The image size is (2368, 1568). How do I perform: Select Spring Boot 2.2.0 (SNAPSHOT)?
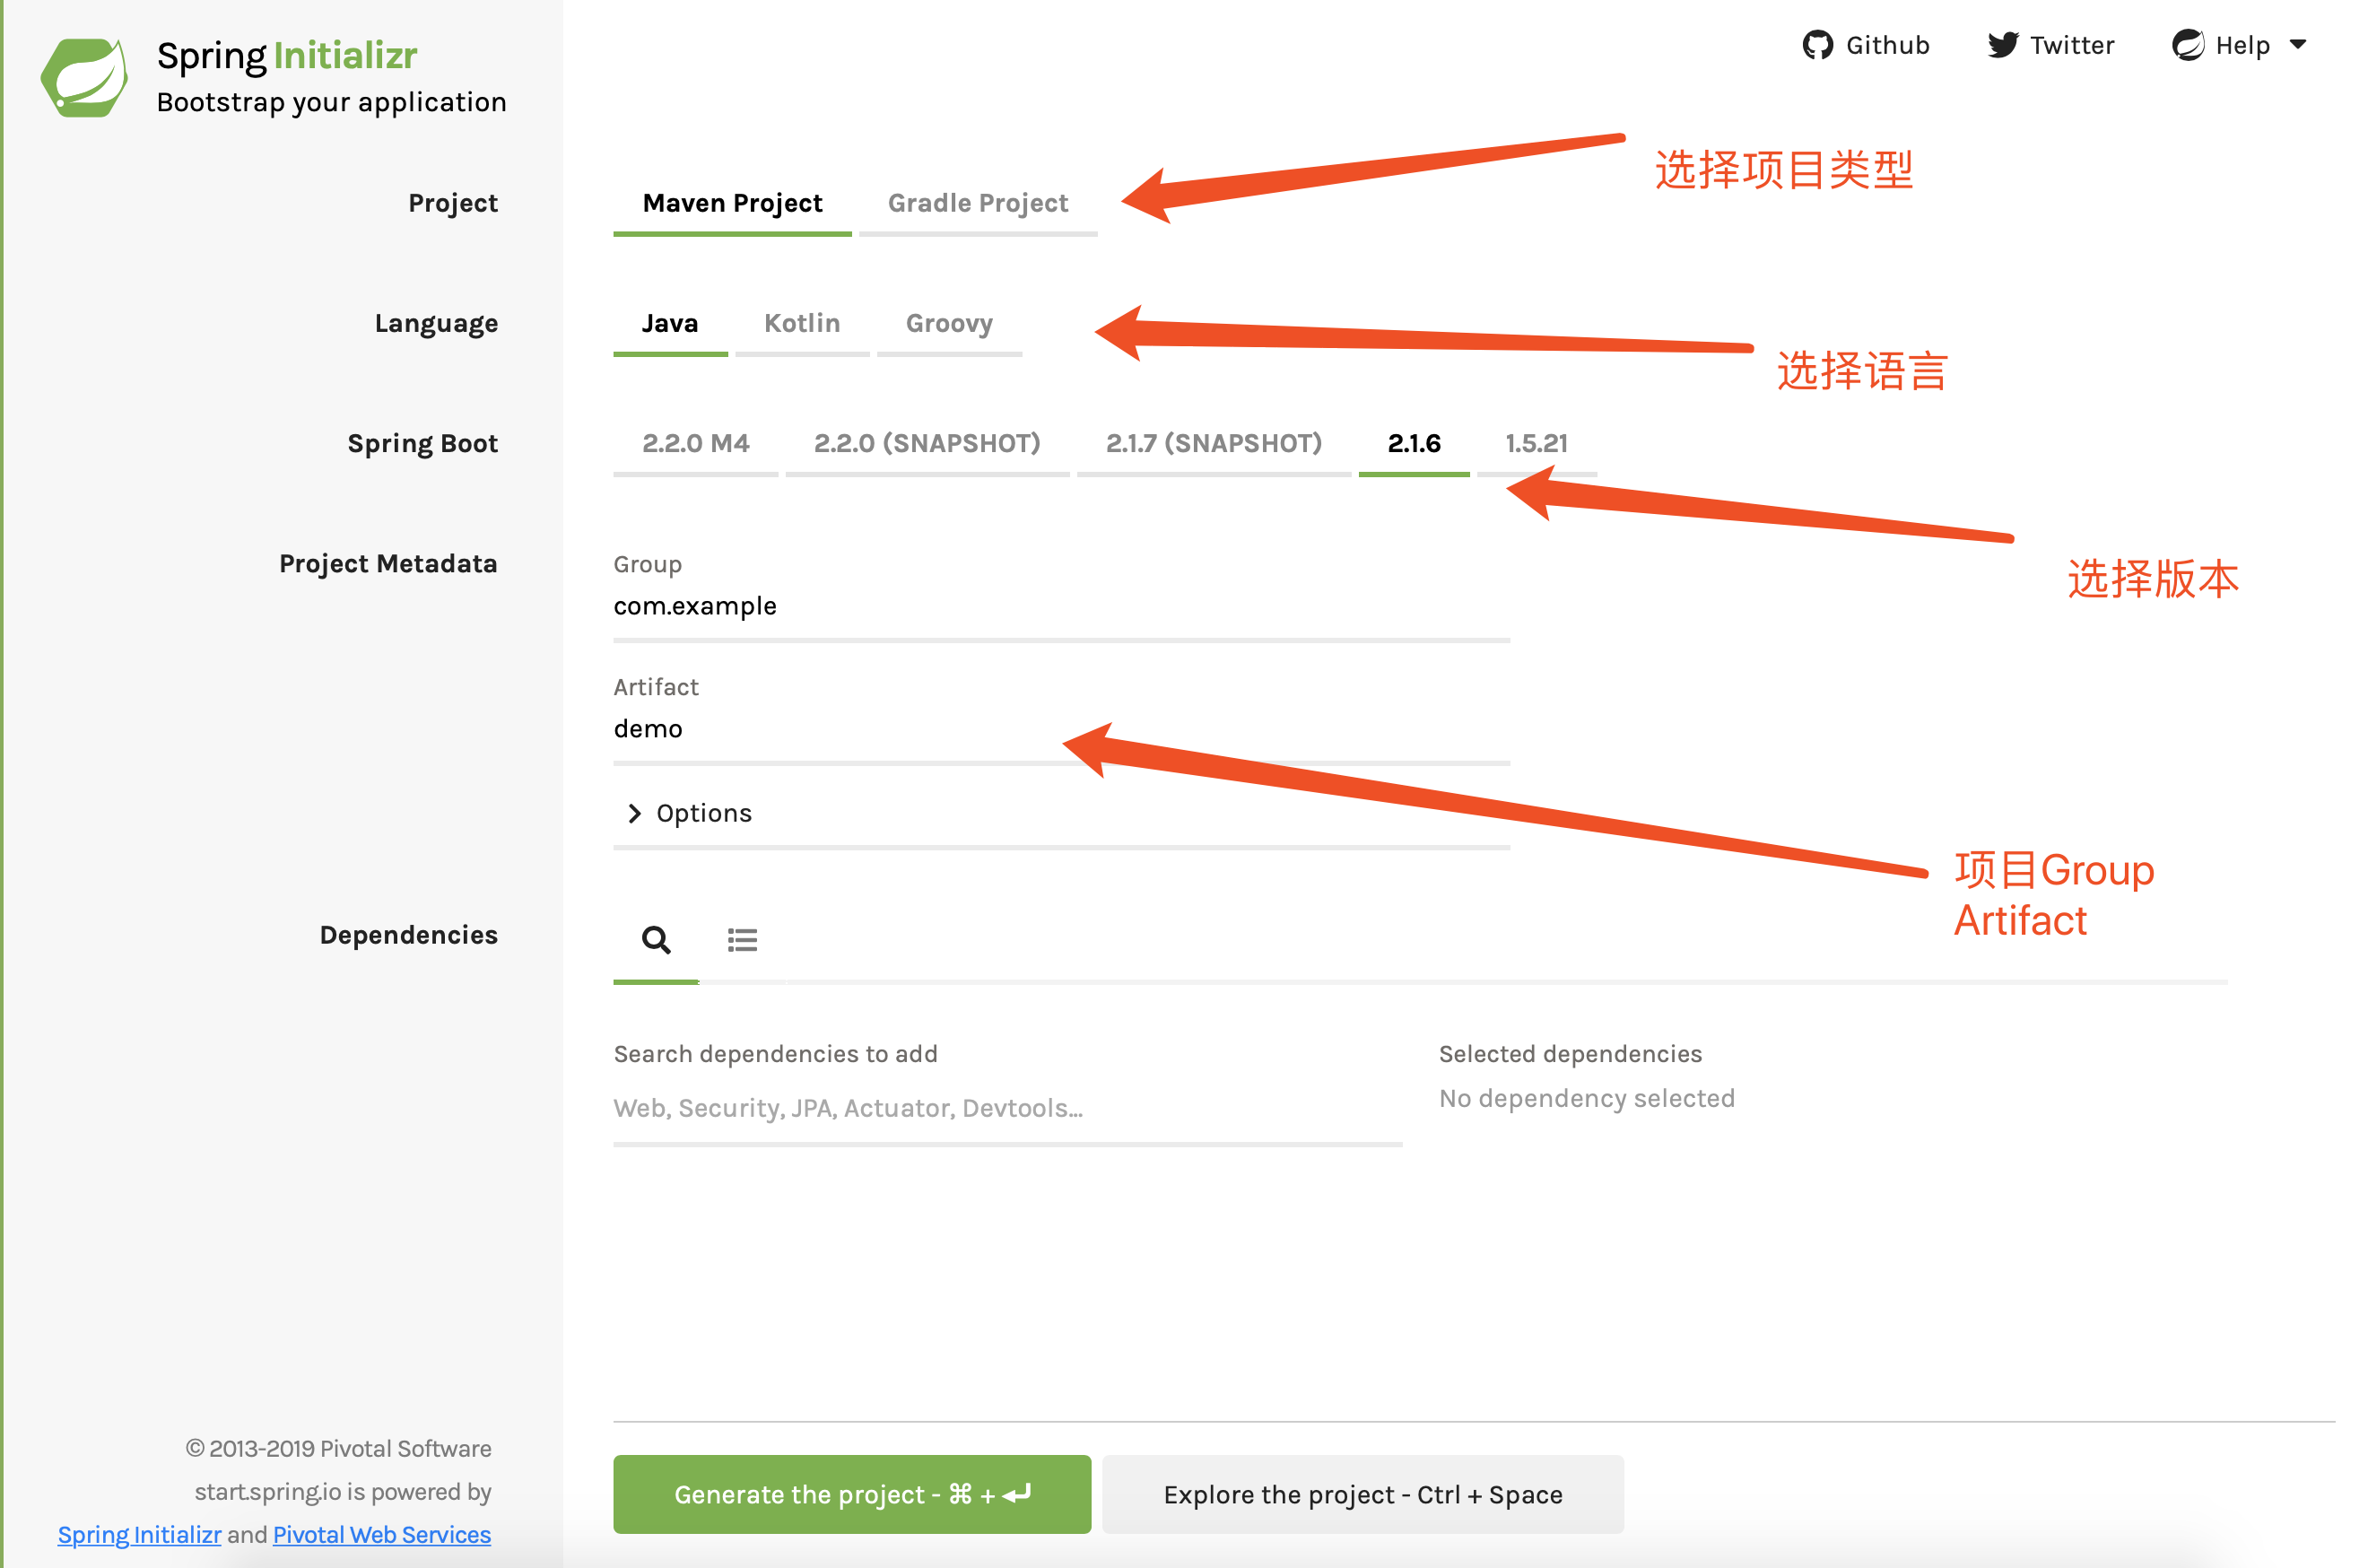click(927, 443)
